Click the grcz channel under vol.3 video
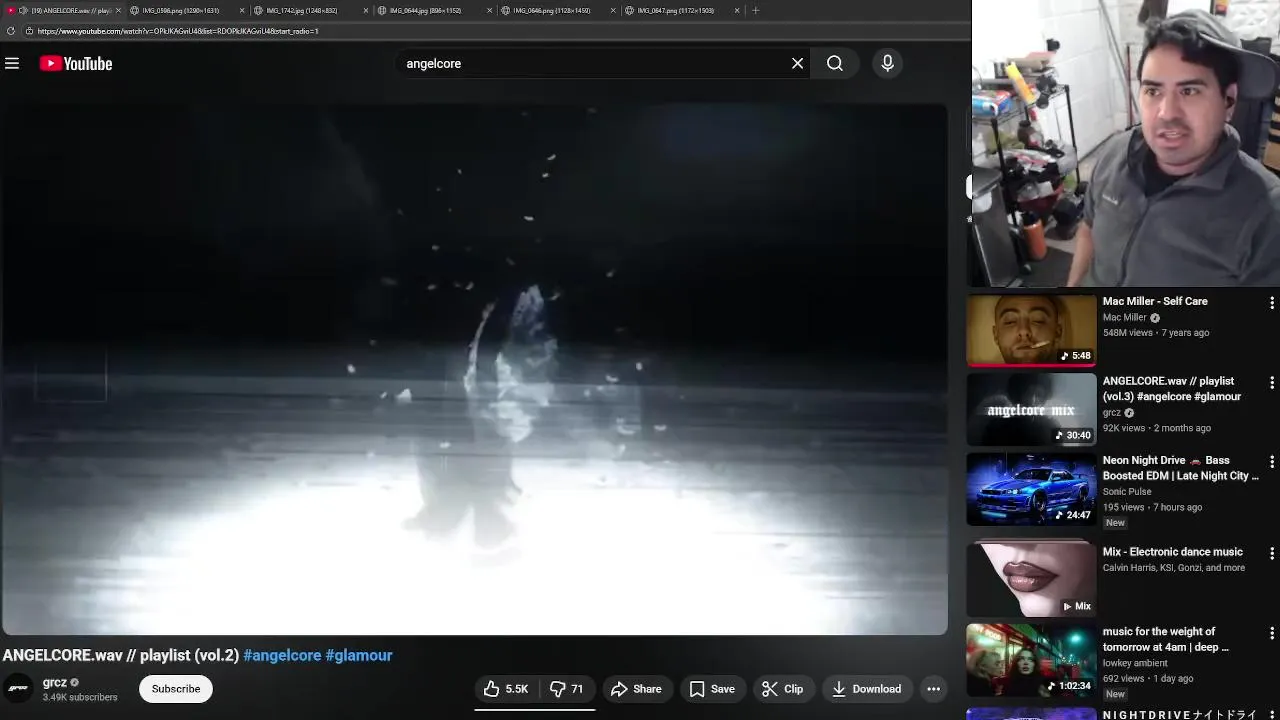The image size is (1280, 720). 1112,413
